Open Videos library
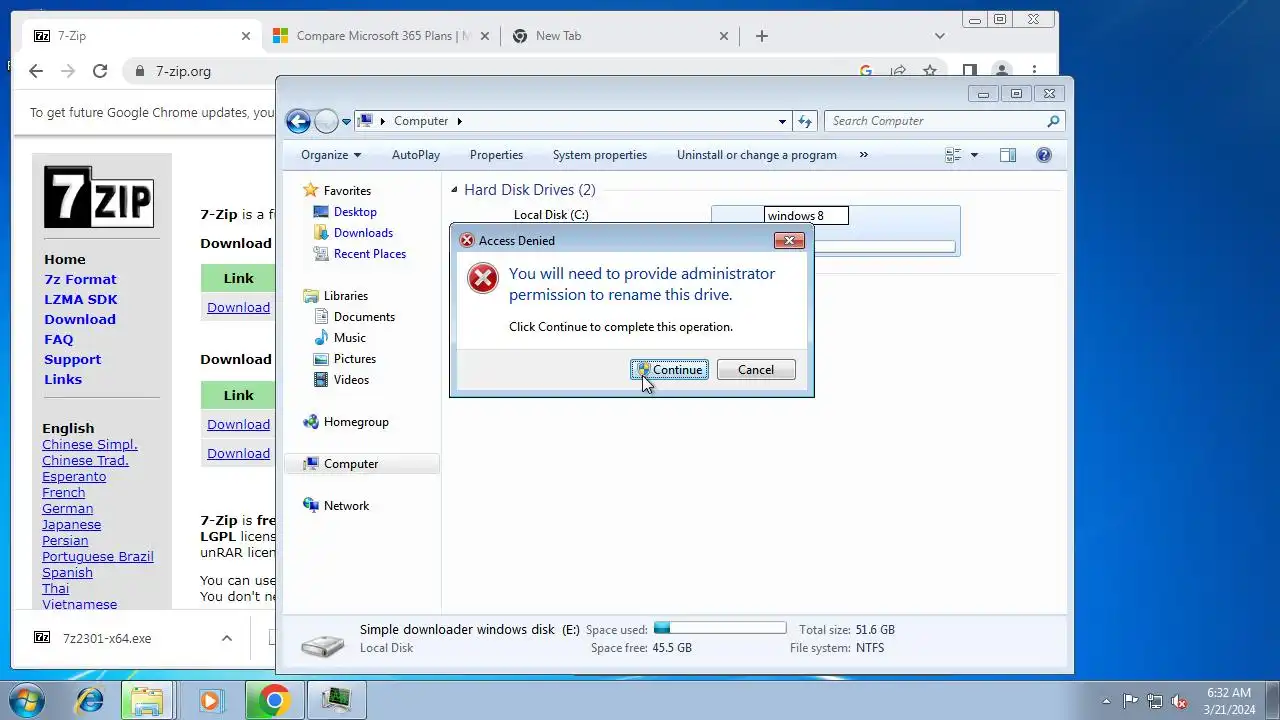 [351, 380]
